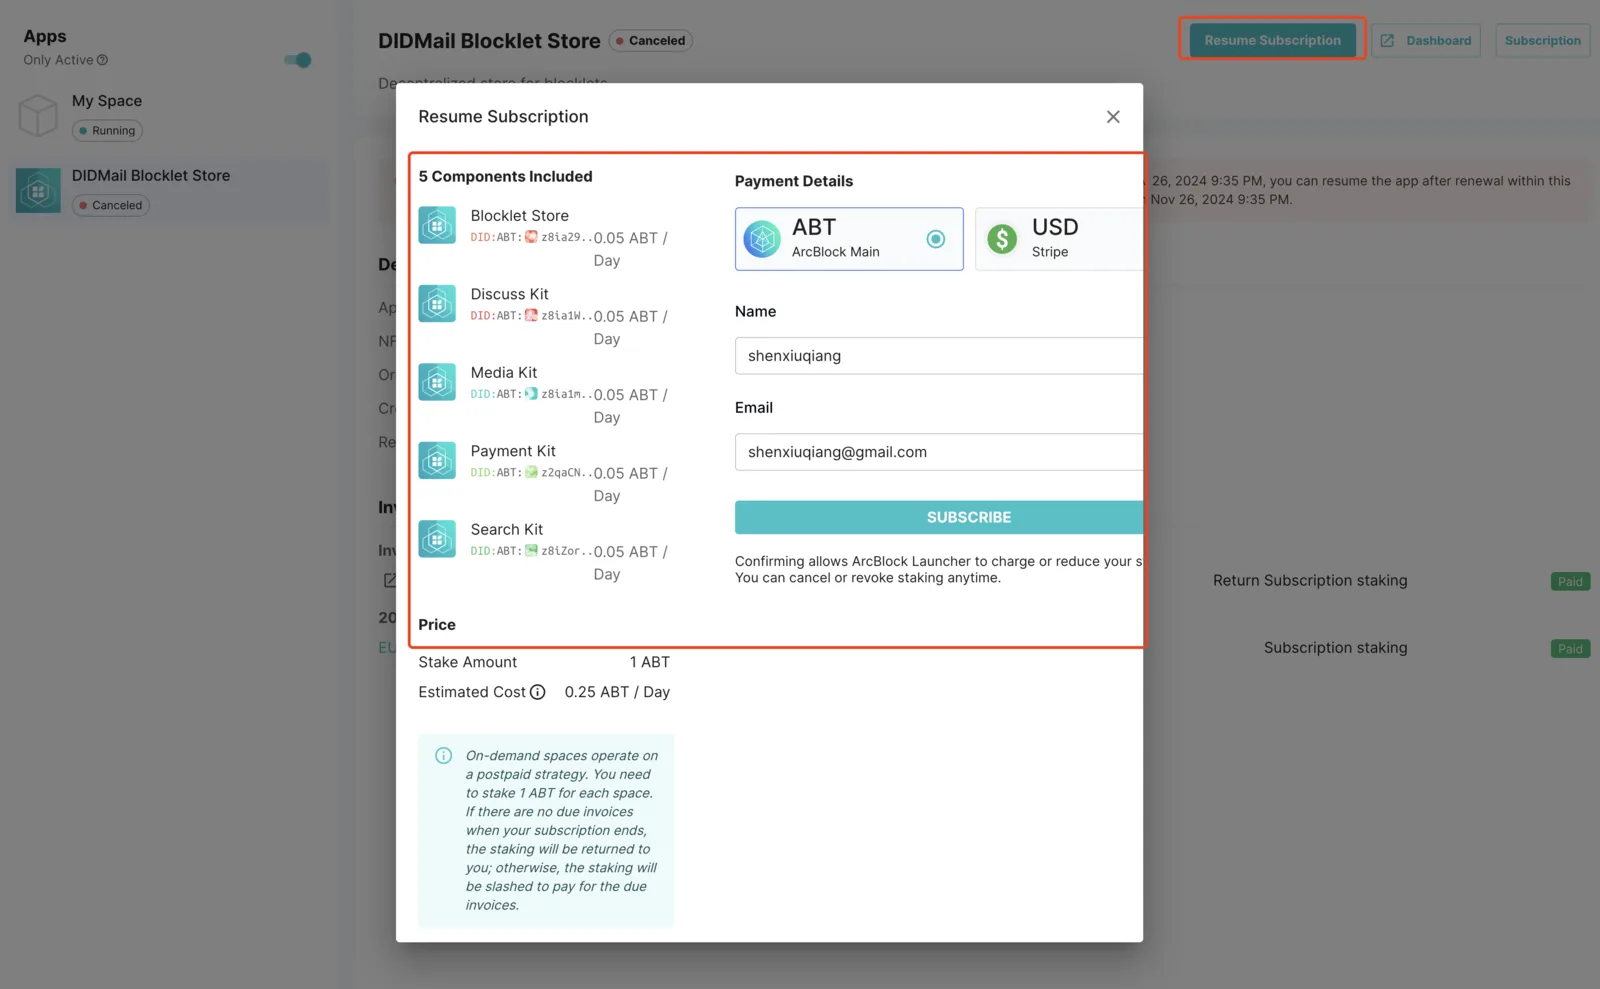The image size is (1600, 989).
Task: Select the ABT ArcBlock Main payment radio
Action: (x=935, y=239)
